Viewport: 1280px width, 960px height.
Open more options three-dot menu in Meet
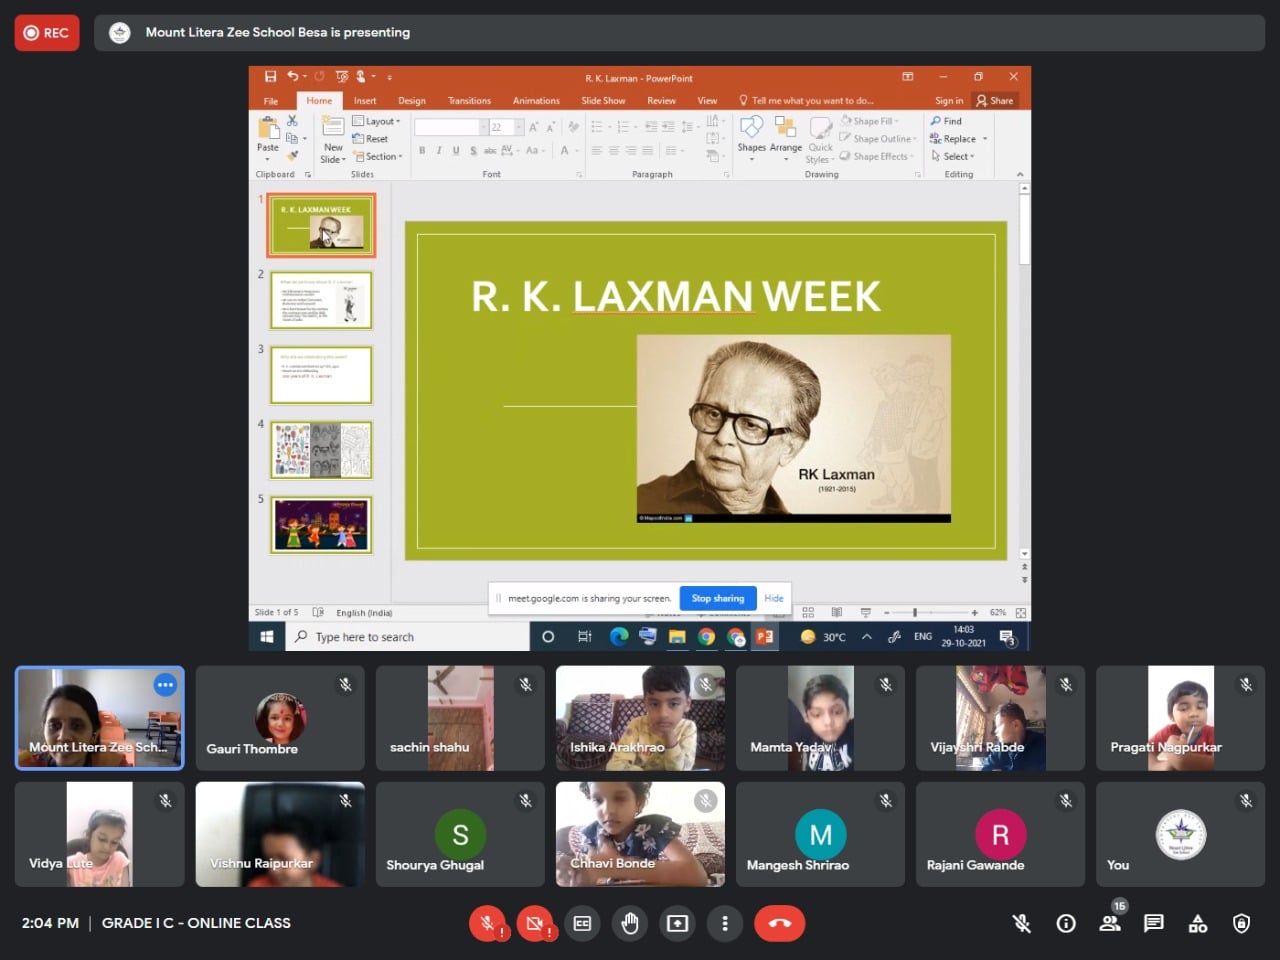pyautogui.click(x=725, y=923)
